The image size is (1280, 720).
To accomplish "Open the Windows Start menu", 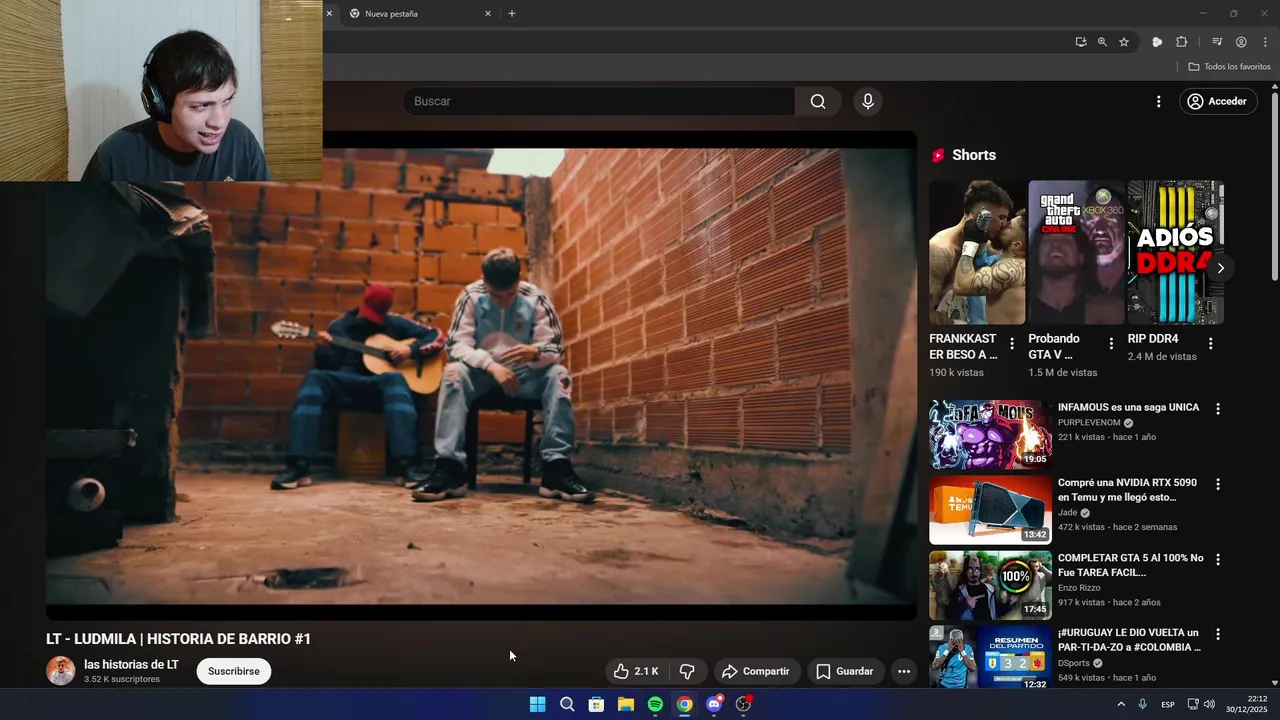I will (x=537, y=704).
